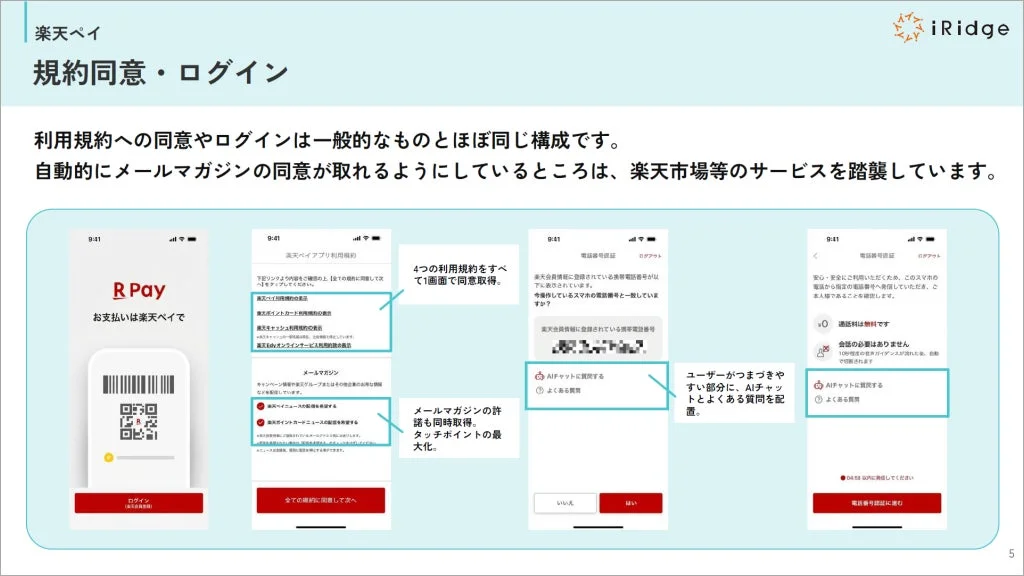Enable the 楽天ポイントカードニュースの配信を希望する checkbox
The image size is (1024, 576).
click(261, 423)
